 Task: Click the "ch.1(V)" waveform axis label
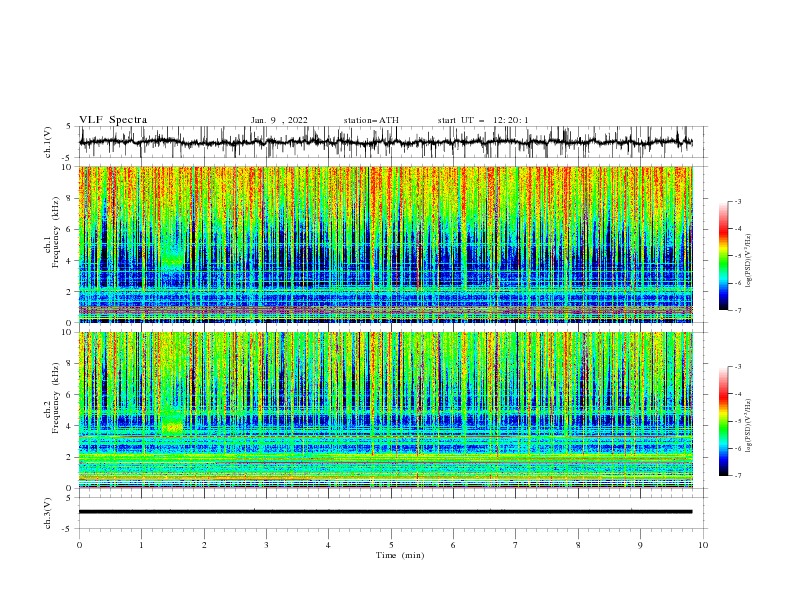click(48, 142)
